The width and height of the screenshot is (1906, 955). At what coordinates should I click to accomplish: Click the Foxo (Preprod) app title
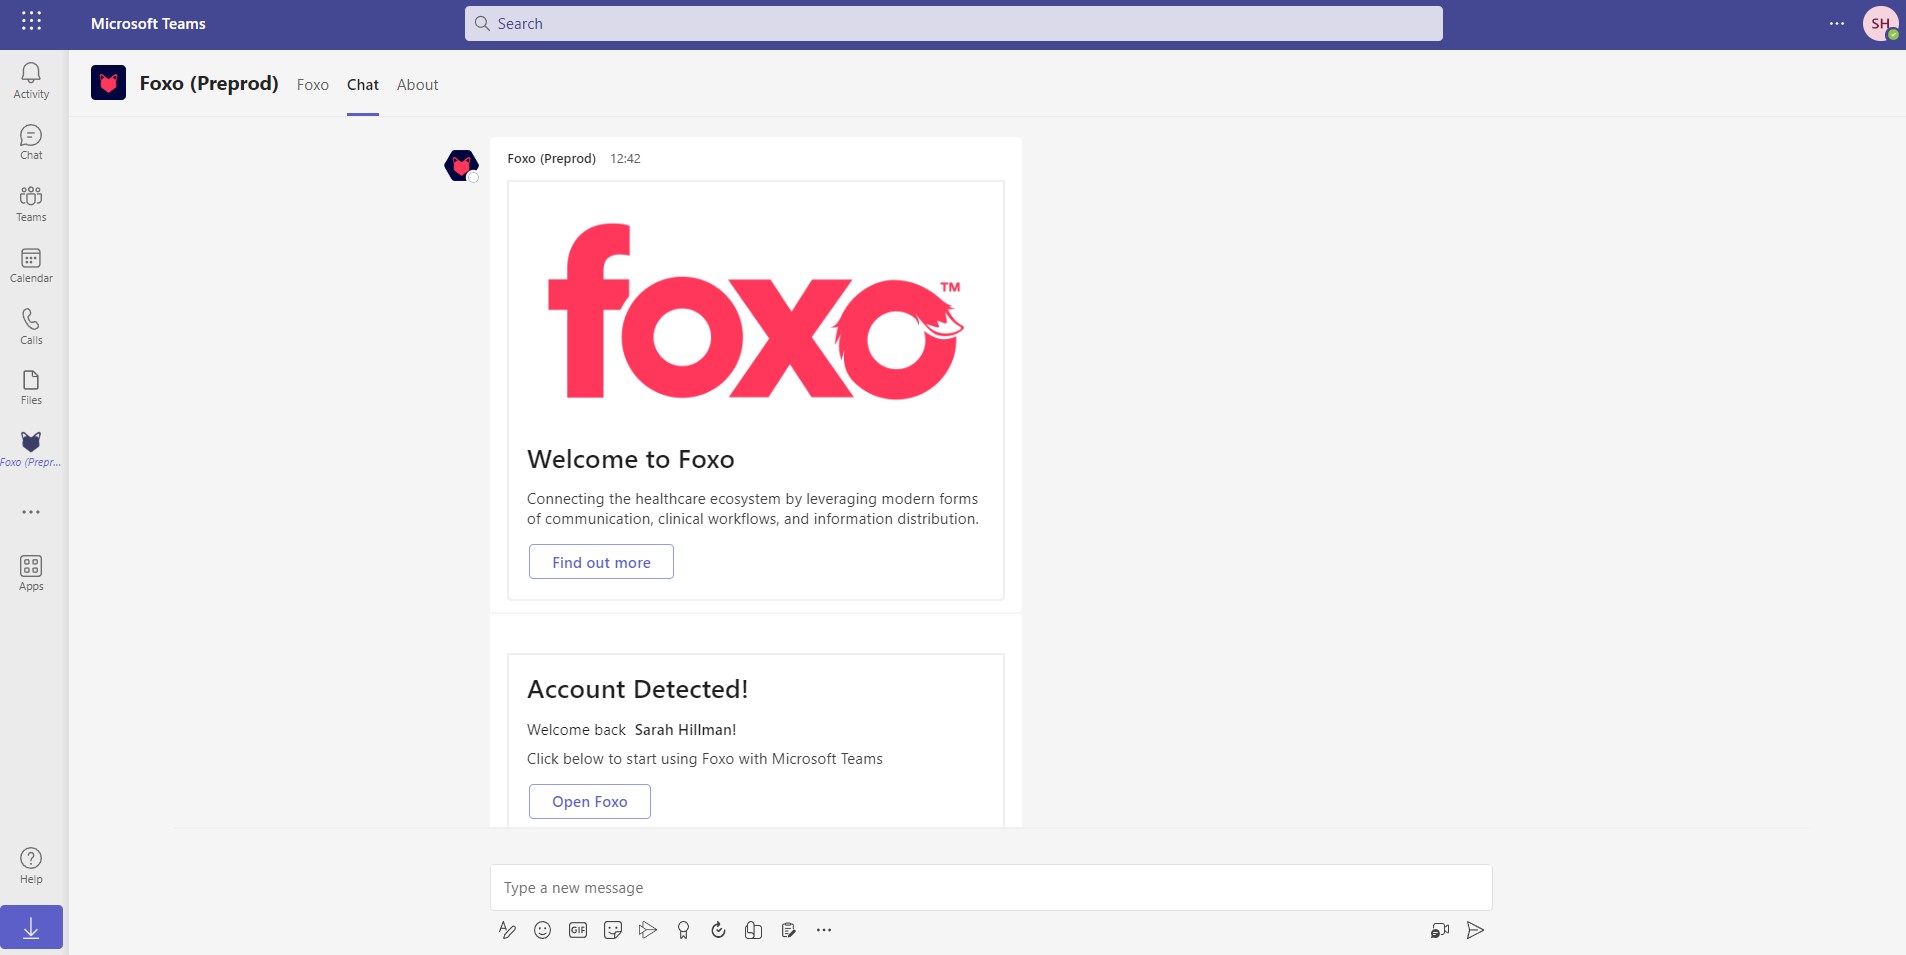209,83
